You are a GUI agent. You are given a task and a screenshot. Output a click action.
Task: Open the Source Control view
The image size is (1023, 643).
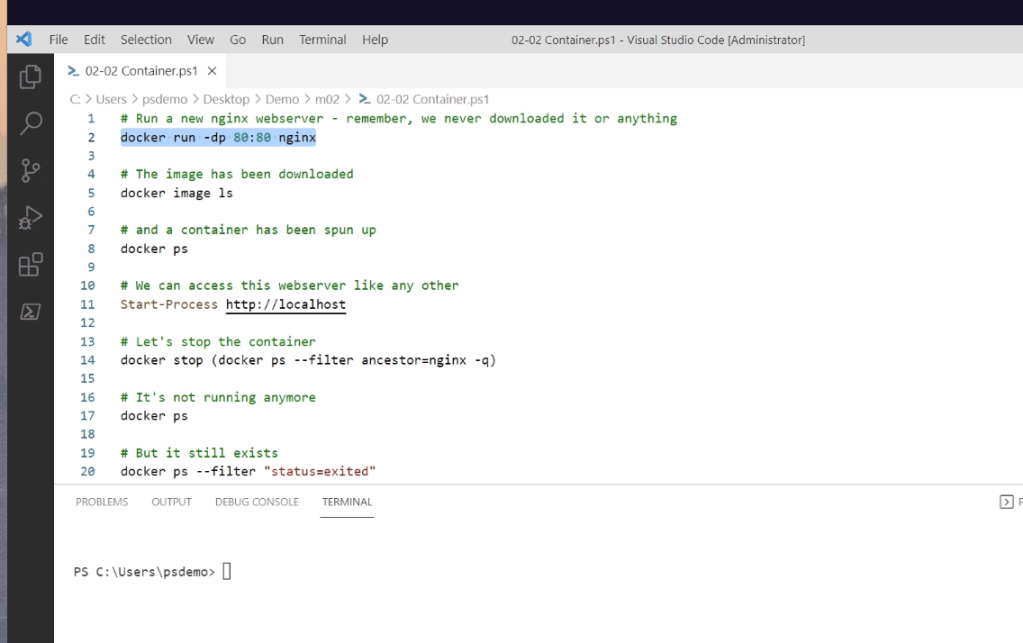point(30,170)
